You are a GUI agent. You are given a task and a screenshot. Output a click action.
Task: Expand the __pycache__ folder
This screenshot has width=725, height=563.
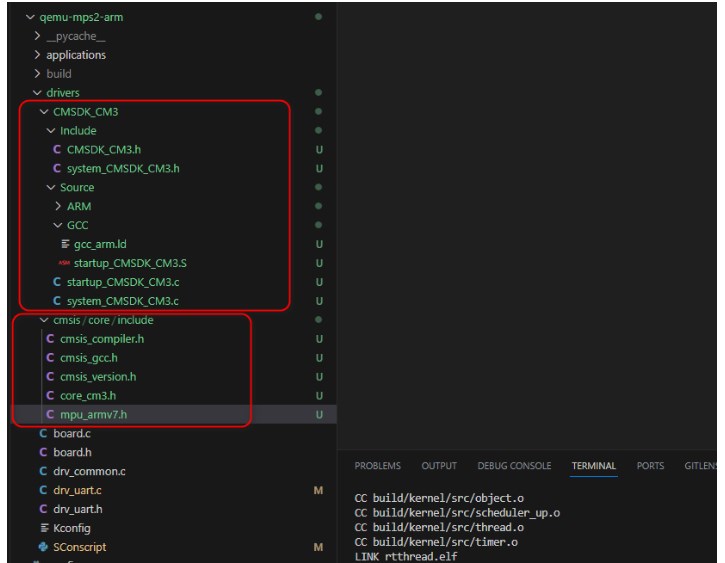(37, 36)
